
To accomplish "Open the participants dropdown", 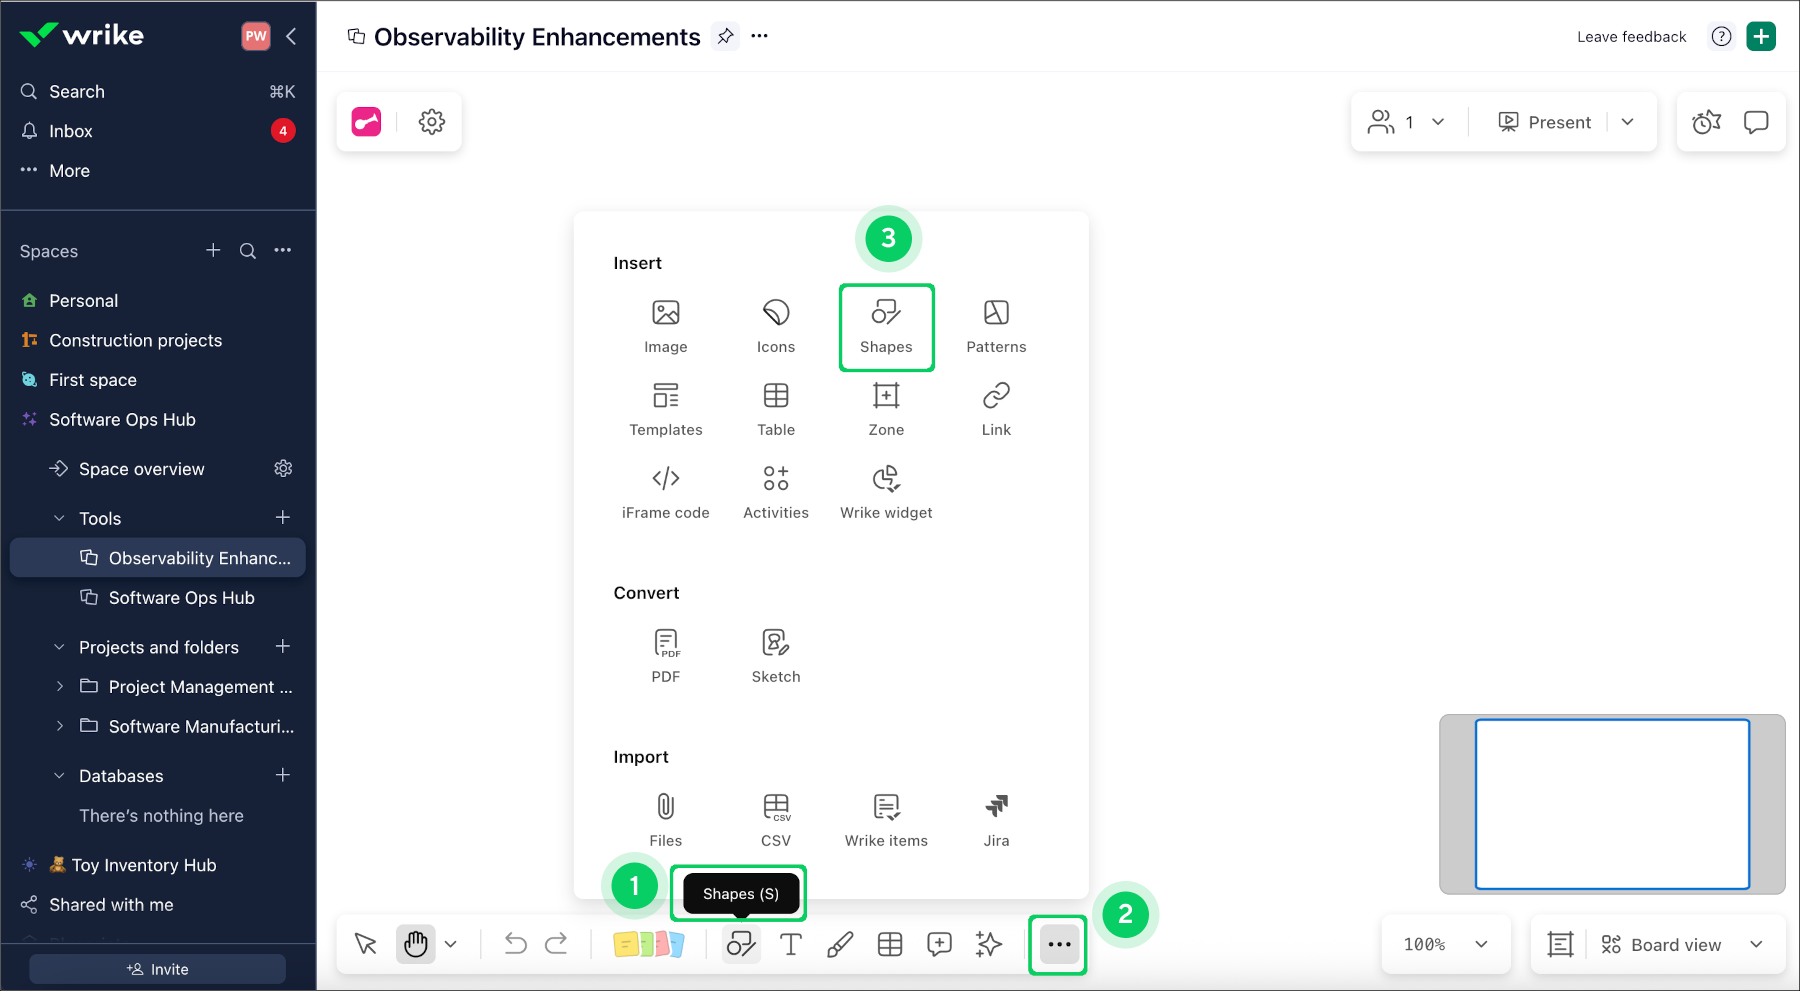I will (1408, 122).
